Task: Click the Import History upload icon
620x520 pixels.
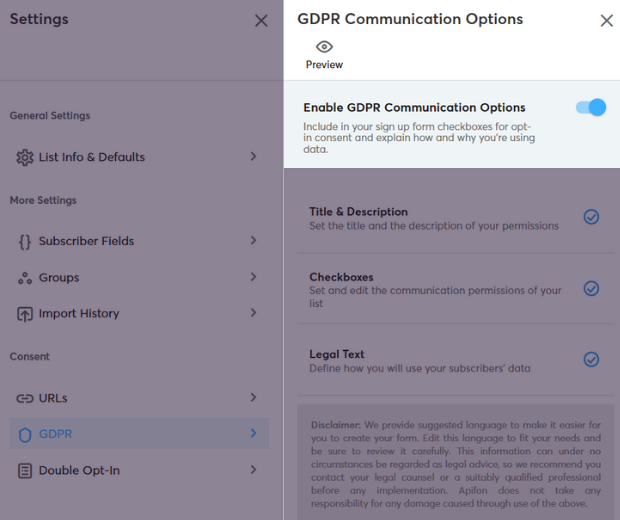Action: point(25,314)
